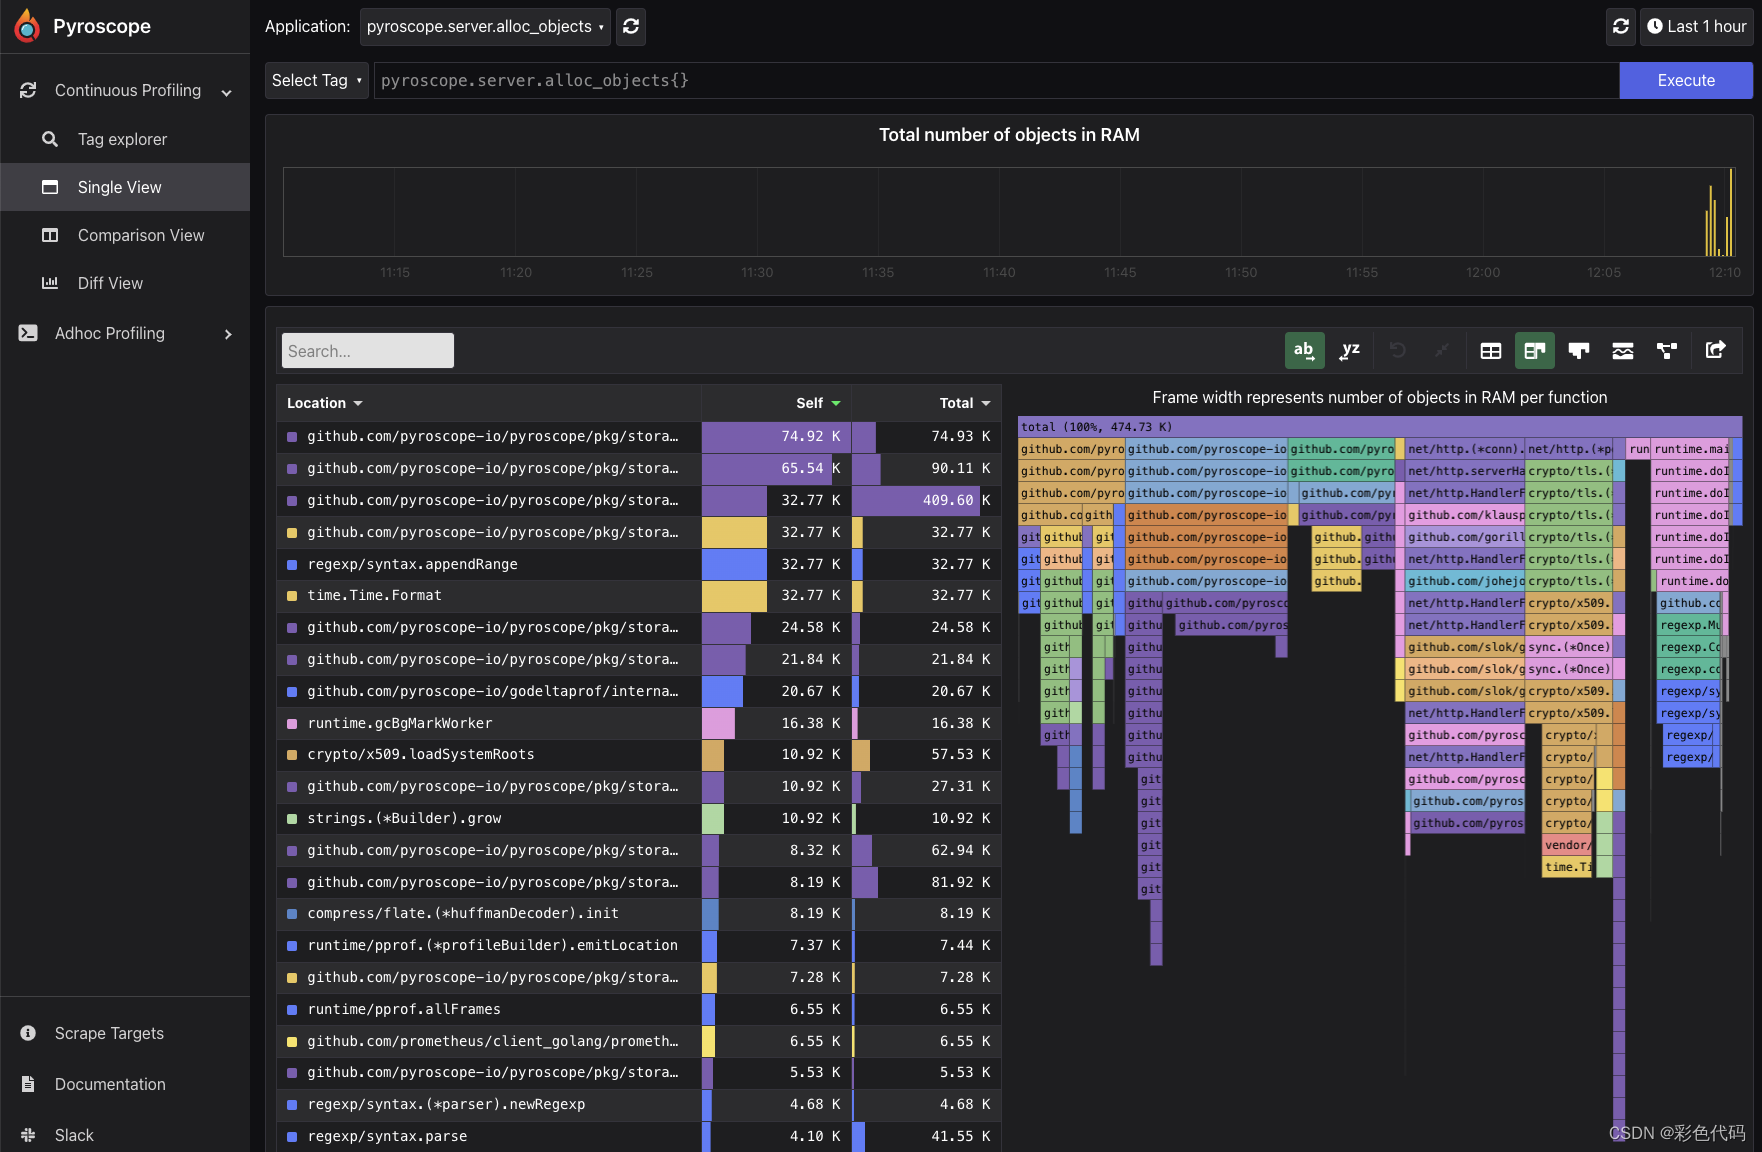This screenshot has width=1762, height=1152.
Task: Focus the query input field
Action: pyautogui.click(x=996, y=80)
